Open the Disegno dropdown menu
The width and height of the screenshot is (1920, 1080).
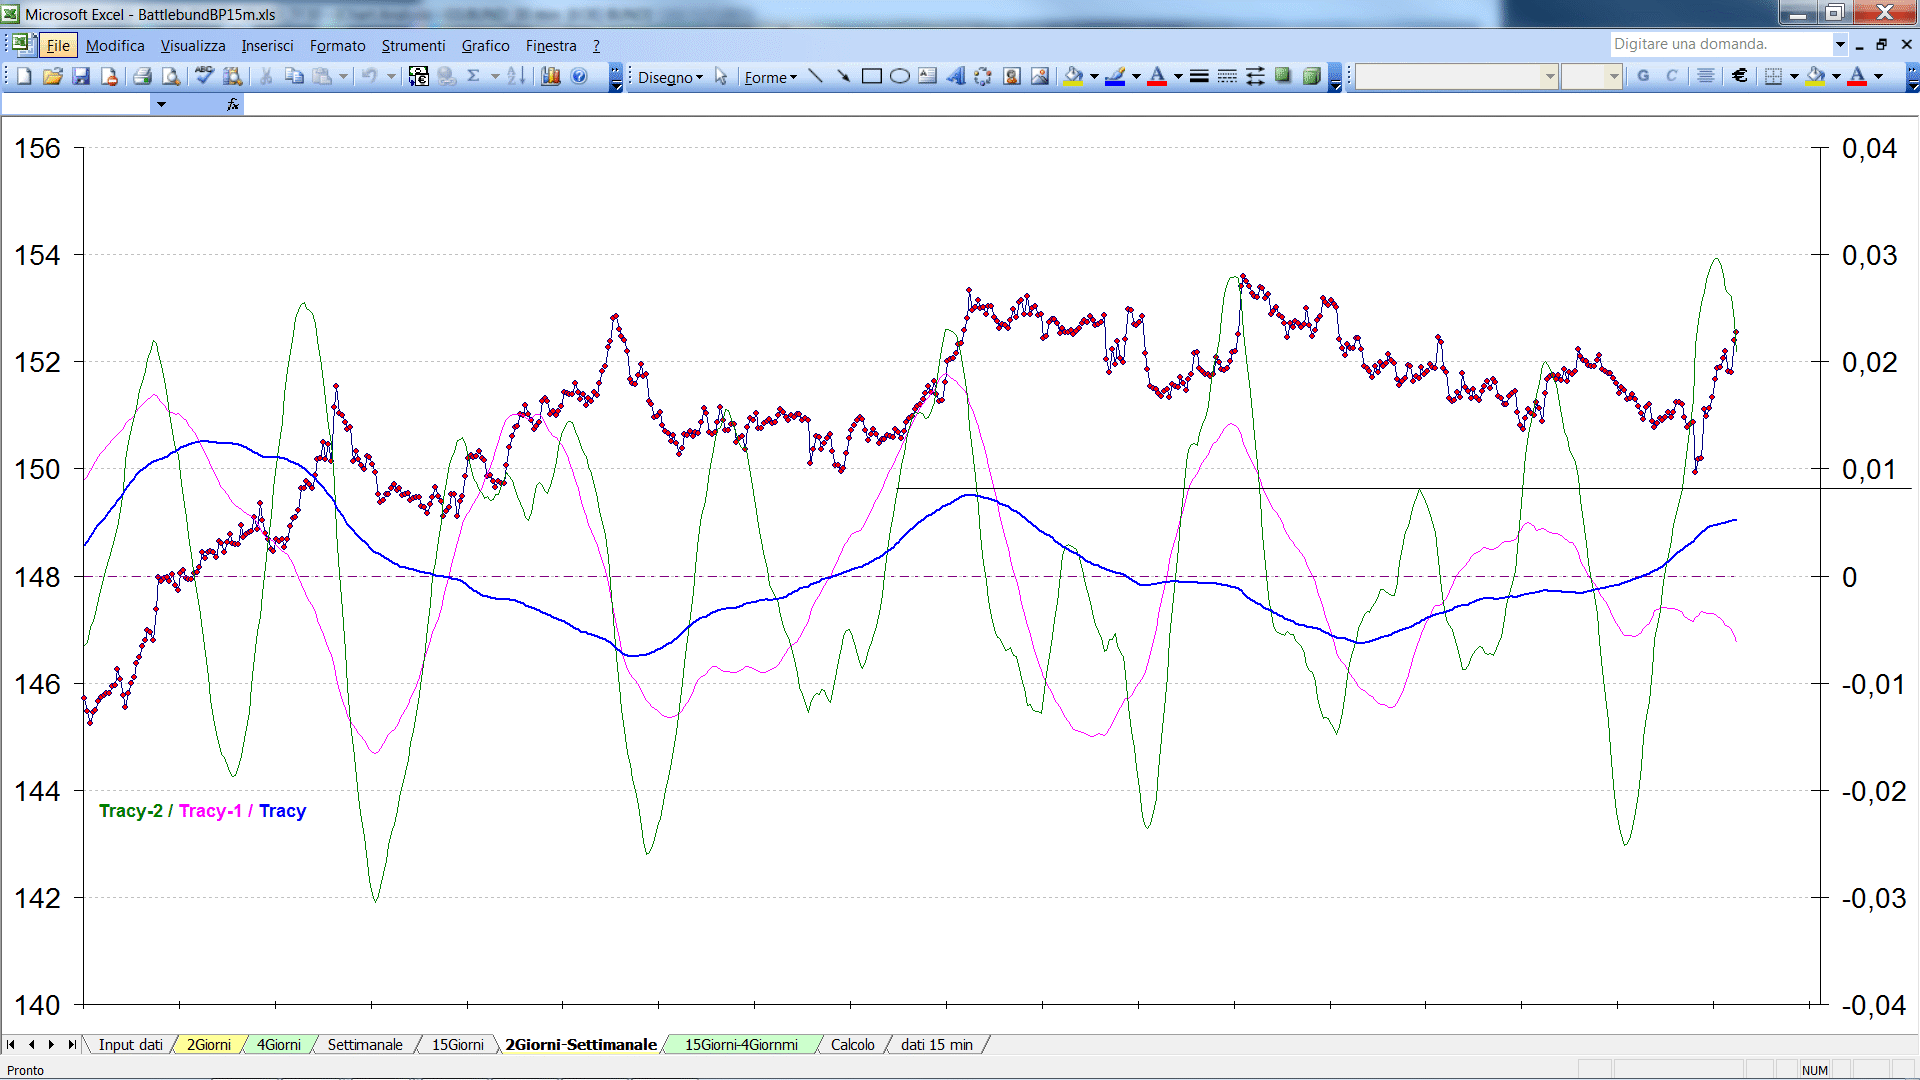(670, 77)
